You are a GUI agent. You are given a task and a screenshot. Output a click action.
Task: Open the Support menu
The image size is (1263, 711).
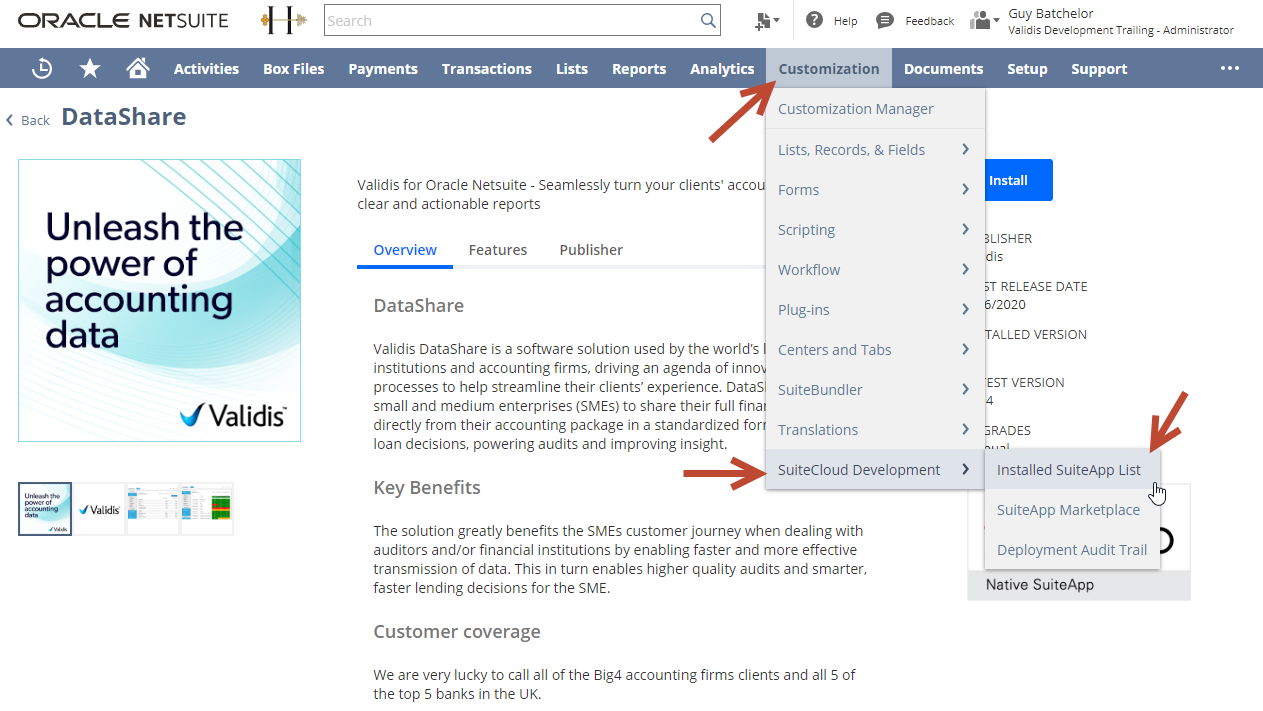pos(1099,68)
